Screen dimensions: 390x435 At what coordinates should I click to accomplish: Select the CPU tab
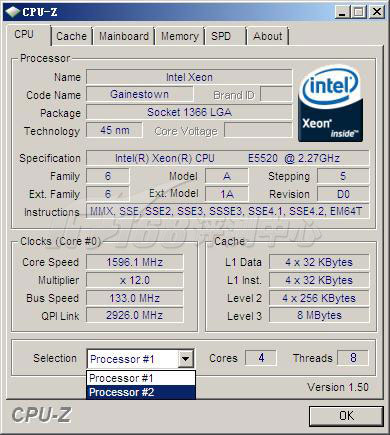click(24, 34)
